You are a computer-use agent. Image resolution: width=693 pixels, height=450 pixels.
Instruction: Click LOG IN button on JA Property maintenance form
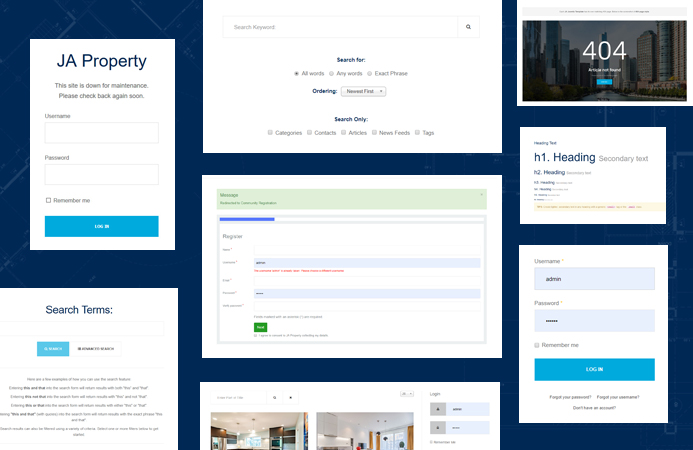tap(102, 226)
